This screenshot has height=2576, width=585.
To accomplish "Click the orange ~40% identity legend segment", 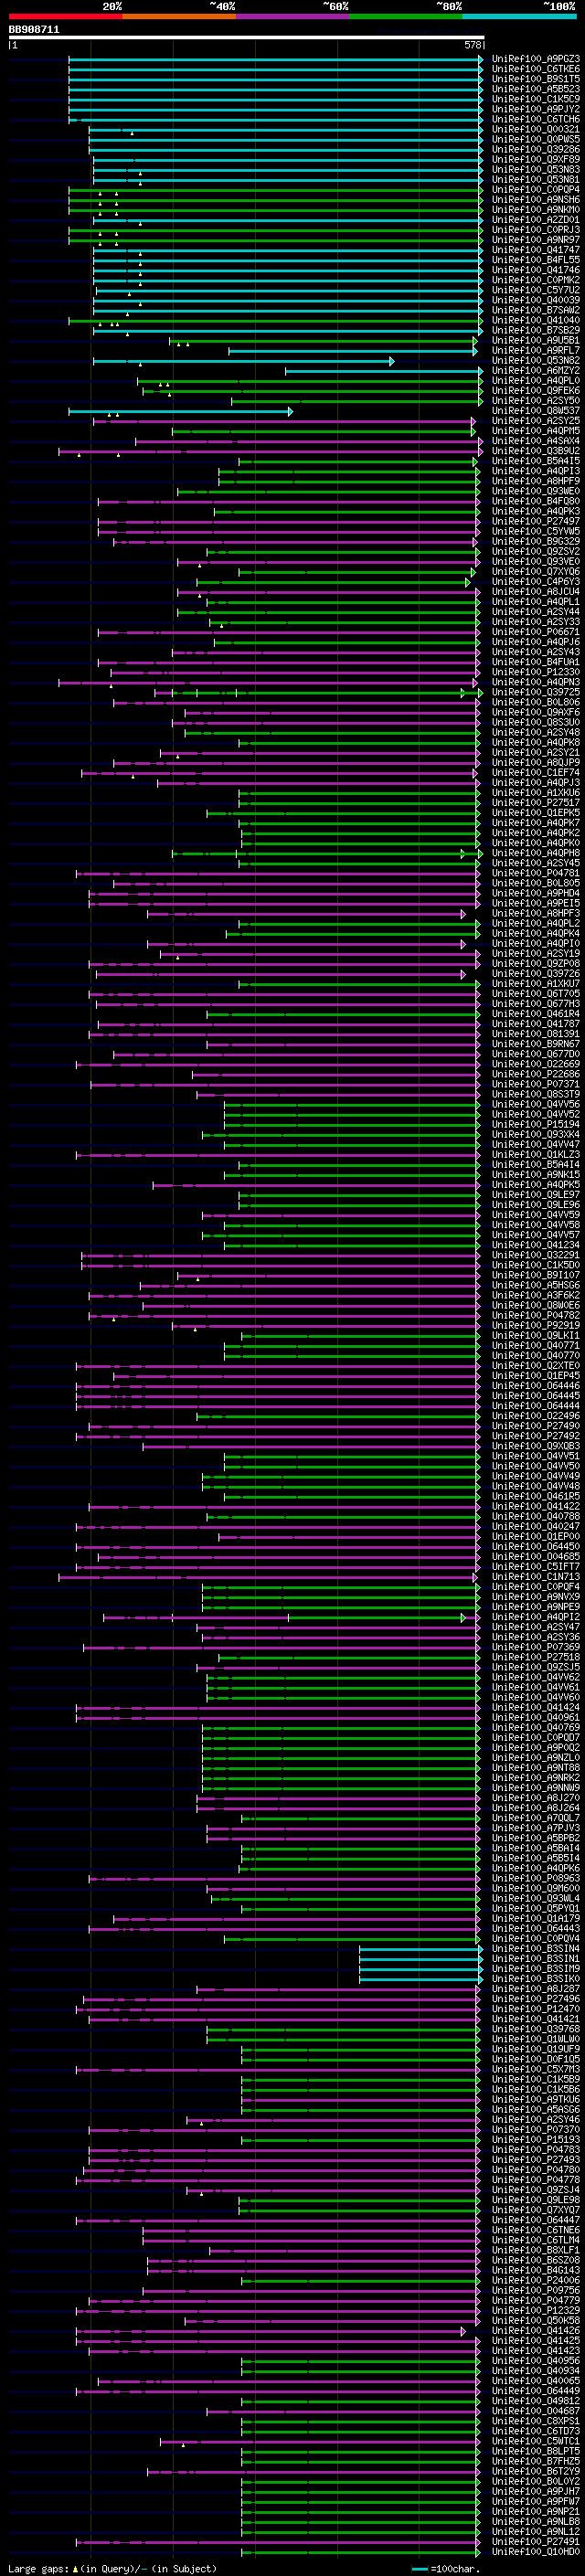I will coord(179,15).
